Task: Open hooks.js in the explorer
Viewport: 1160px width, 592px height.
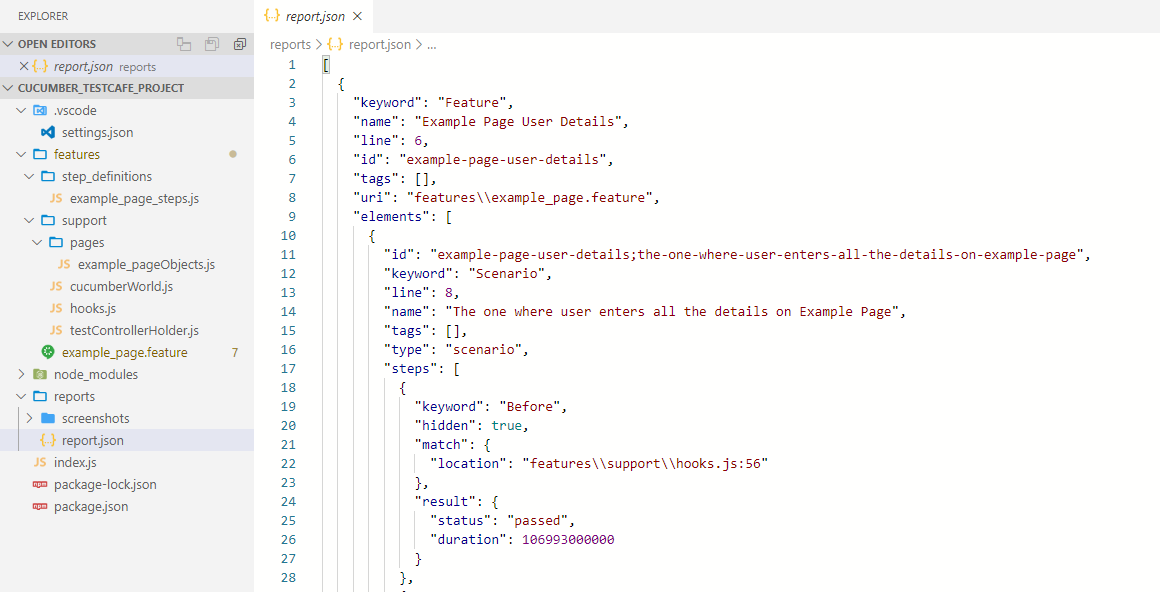Action: click(93, 309)
